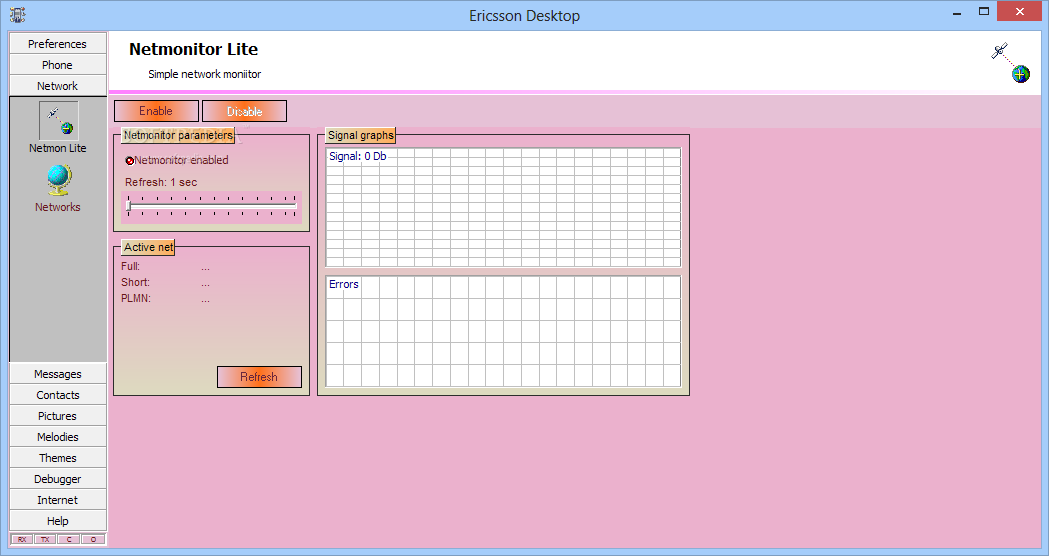Click the O status indicator
Screen dimensions: 1049x556
click(93, 539)
